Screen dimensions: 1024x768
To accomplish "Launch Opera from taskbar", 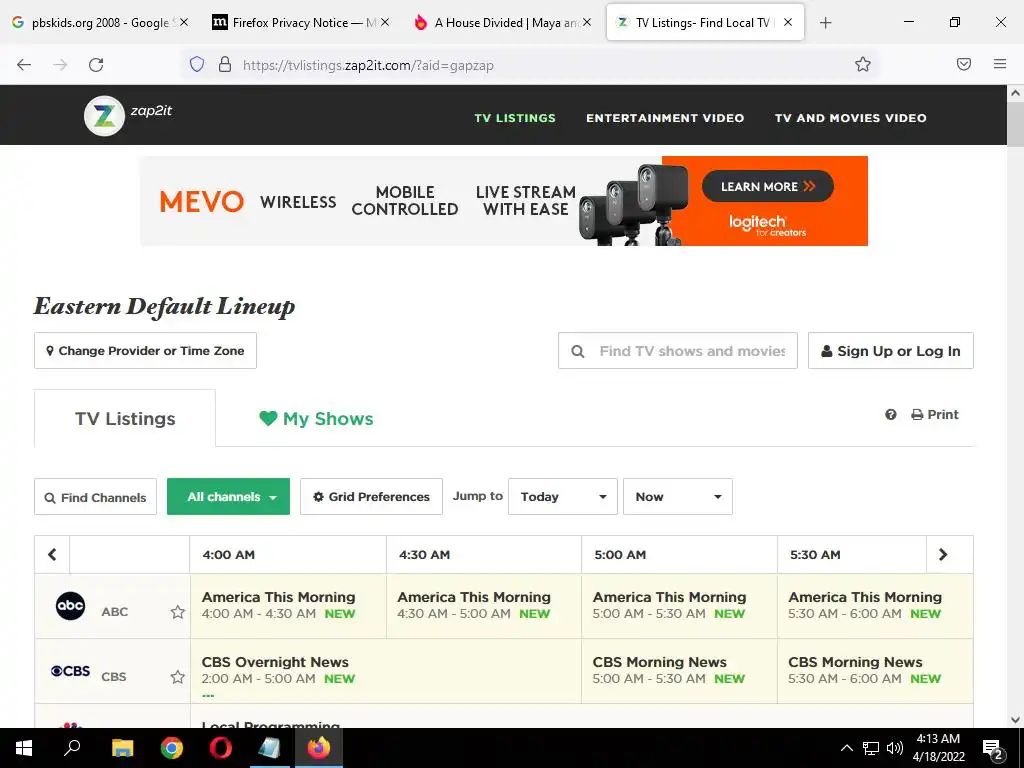I will [221, 748].
